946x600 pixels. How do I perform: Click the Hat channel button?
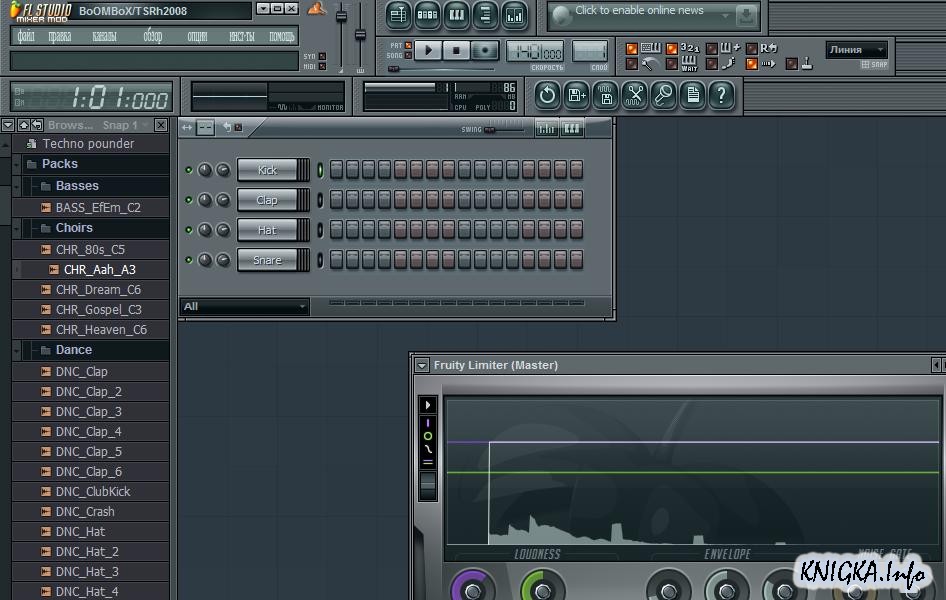coord(267,230)
